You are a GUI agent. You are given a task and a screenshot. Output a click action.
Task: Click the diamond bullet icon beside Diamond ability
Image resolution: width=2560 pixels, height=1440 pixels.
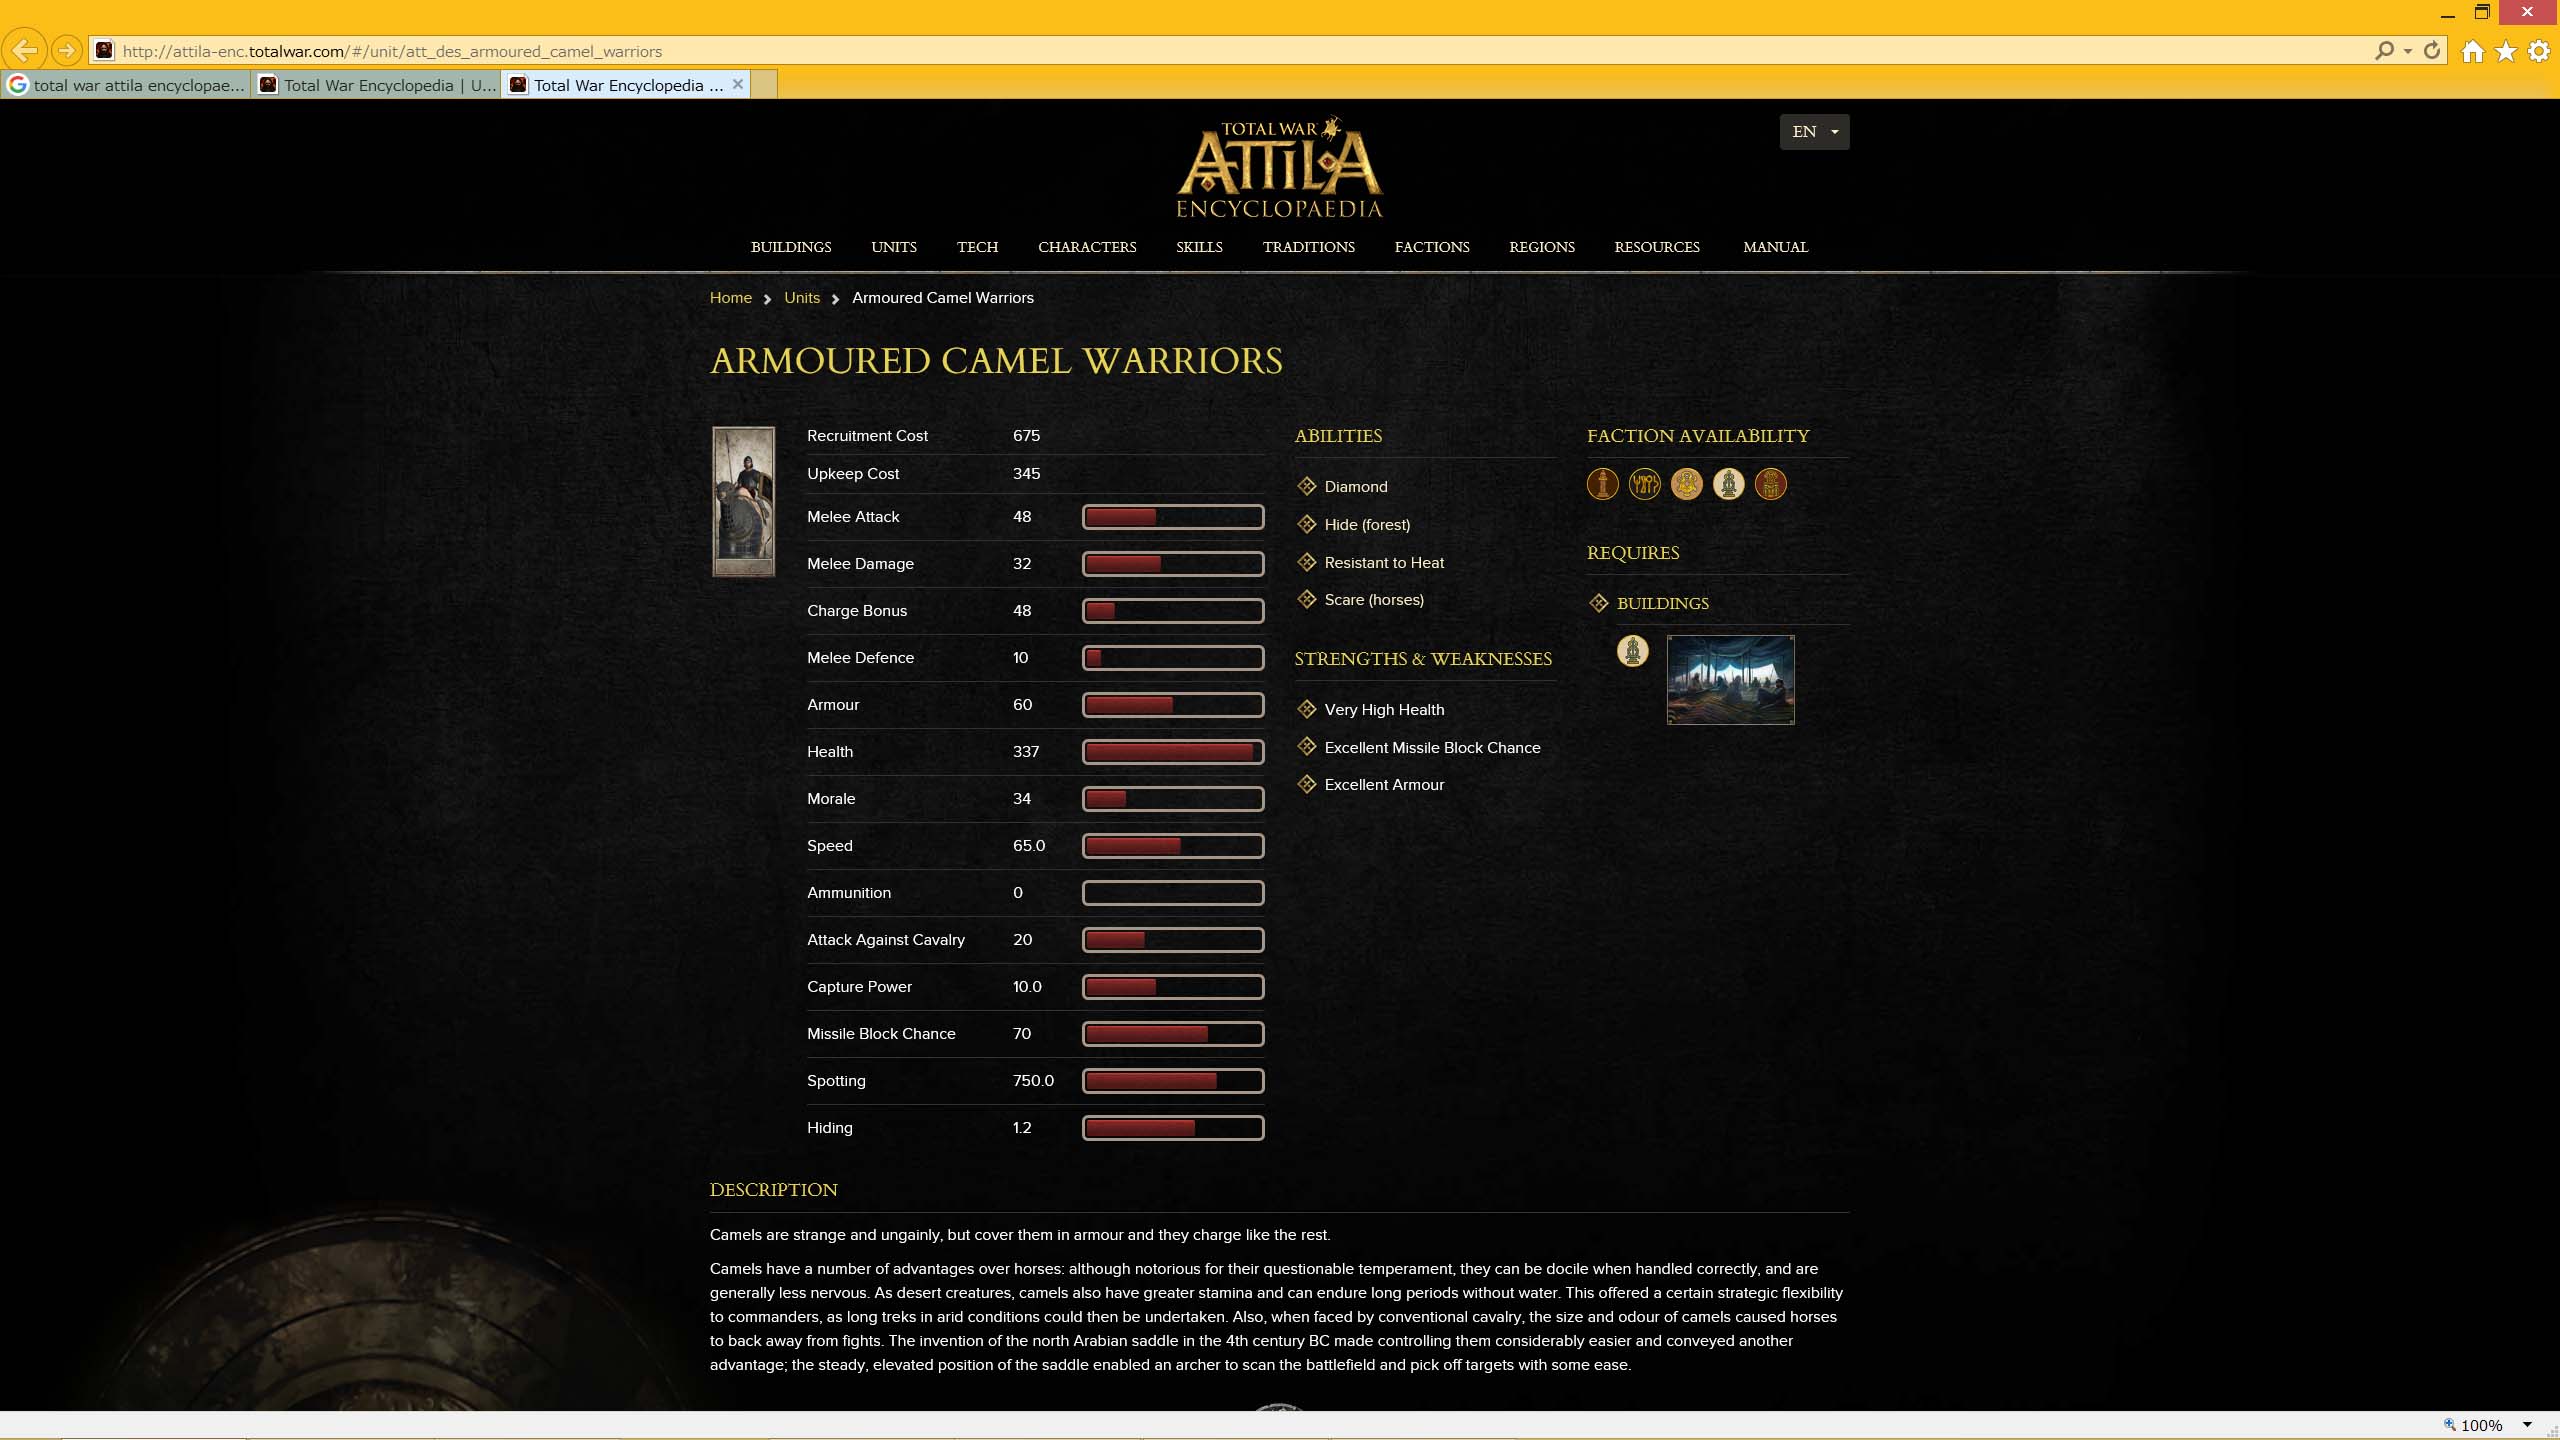click(1306, 486)
